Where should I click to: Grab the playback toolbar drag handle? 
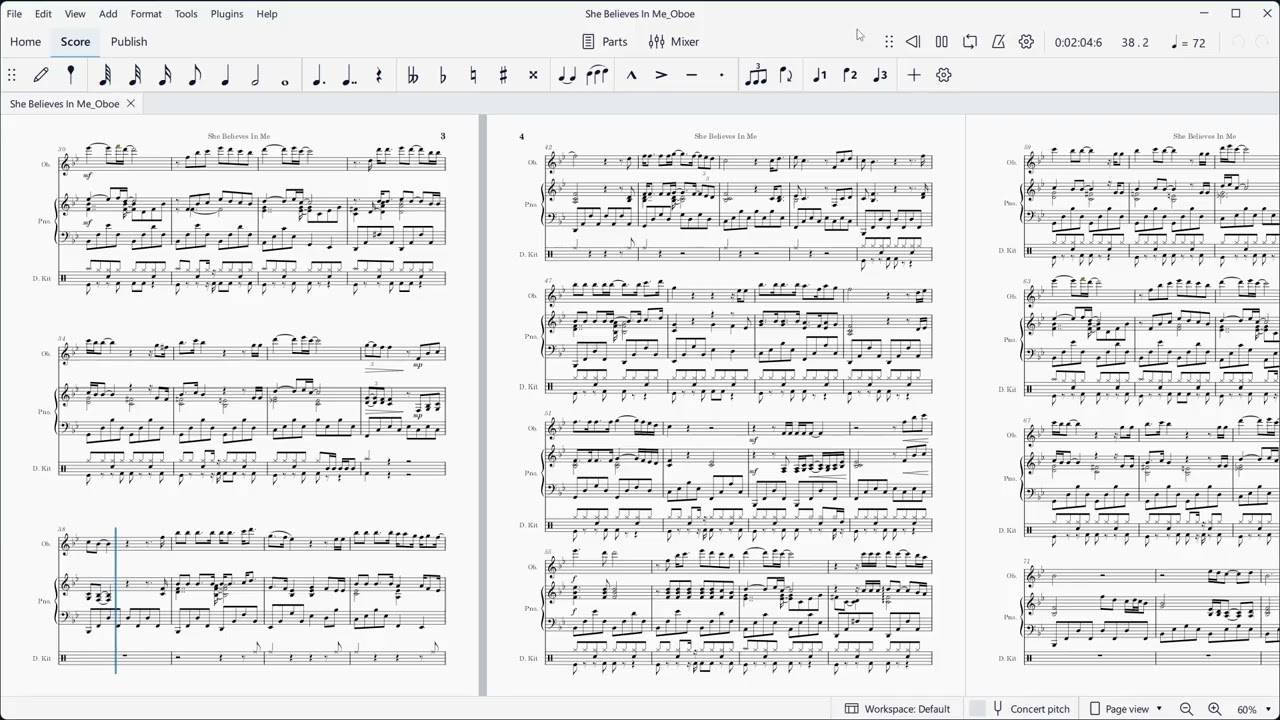[x=889, y=42]
